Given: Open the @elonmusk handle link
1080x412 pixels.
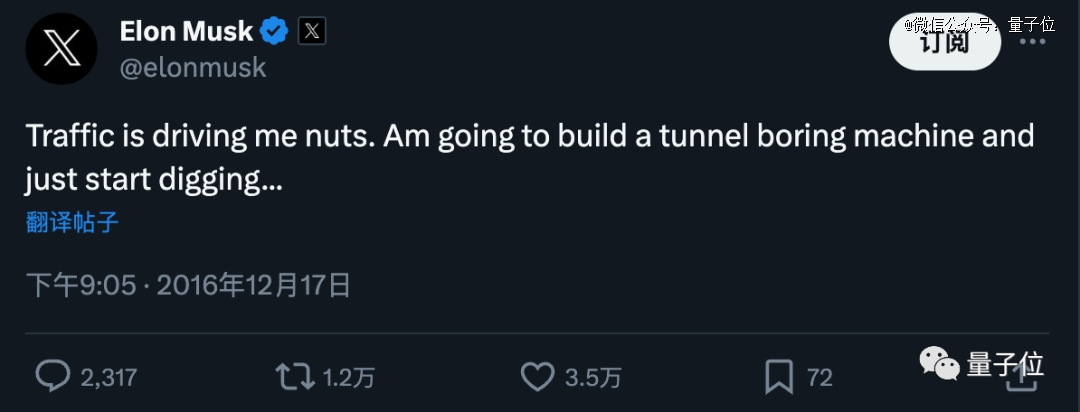Looking at the screenshot, I should [x=193, y=68].
